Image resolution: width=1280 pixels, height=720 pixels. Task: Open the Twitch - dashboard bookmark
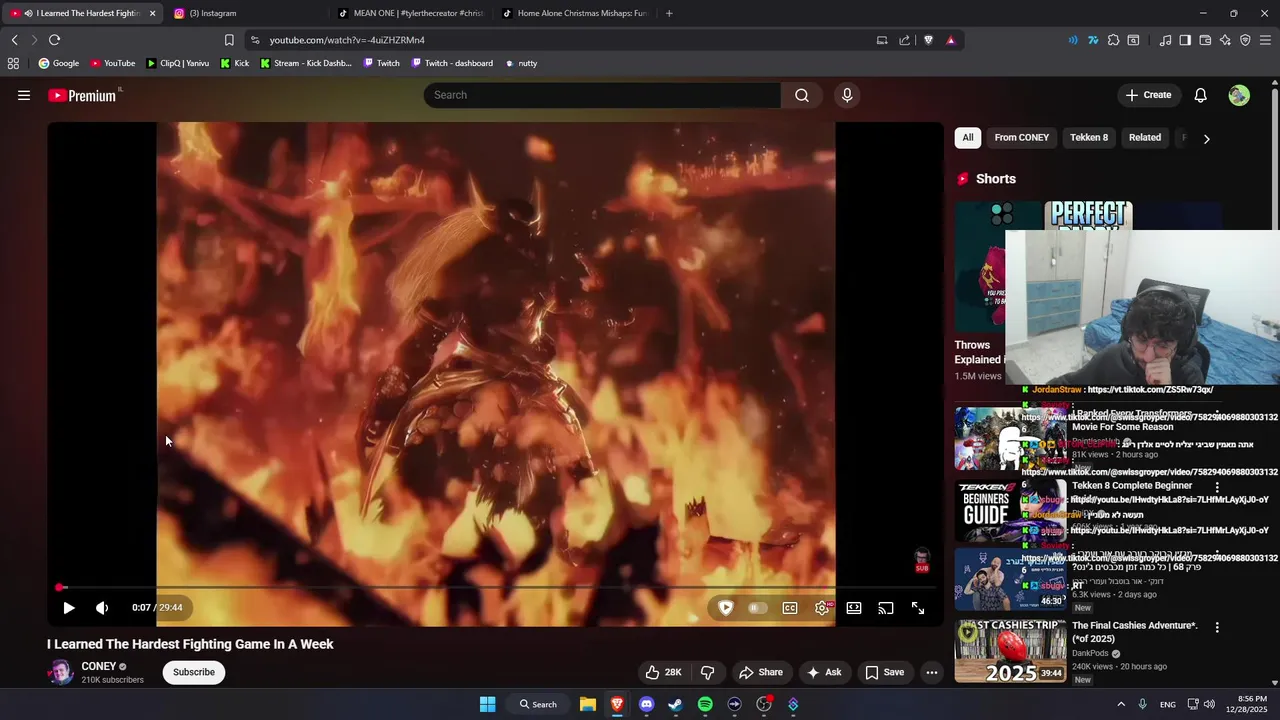coord(452,63)
